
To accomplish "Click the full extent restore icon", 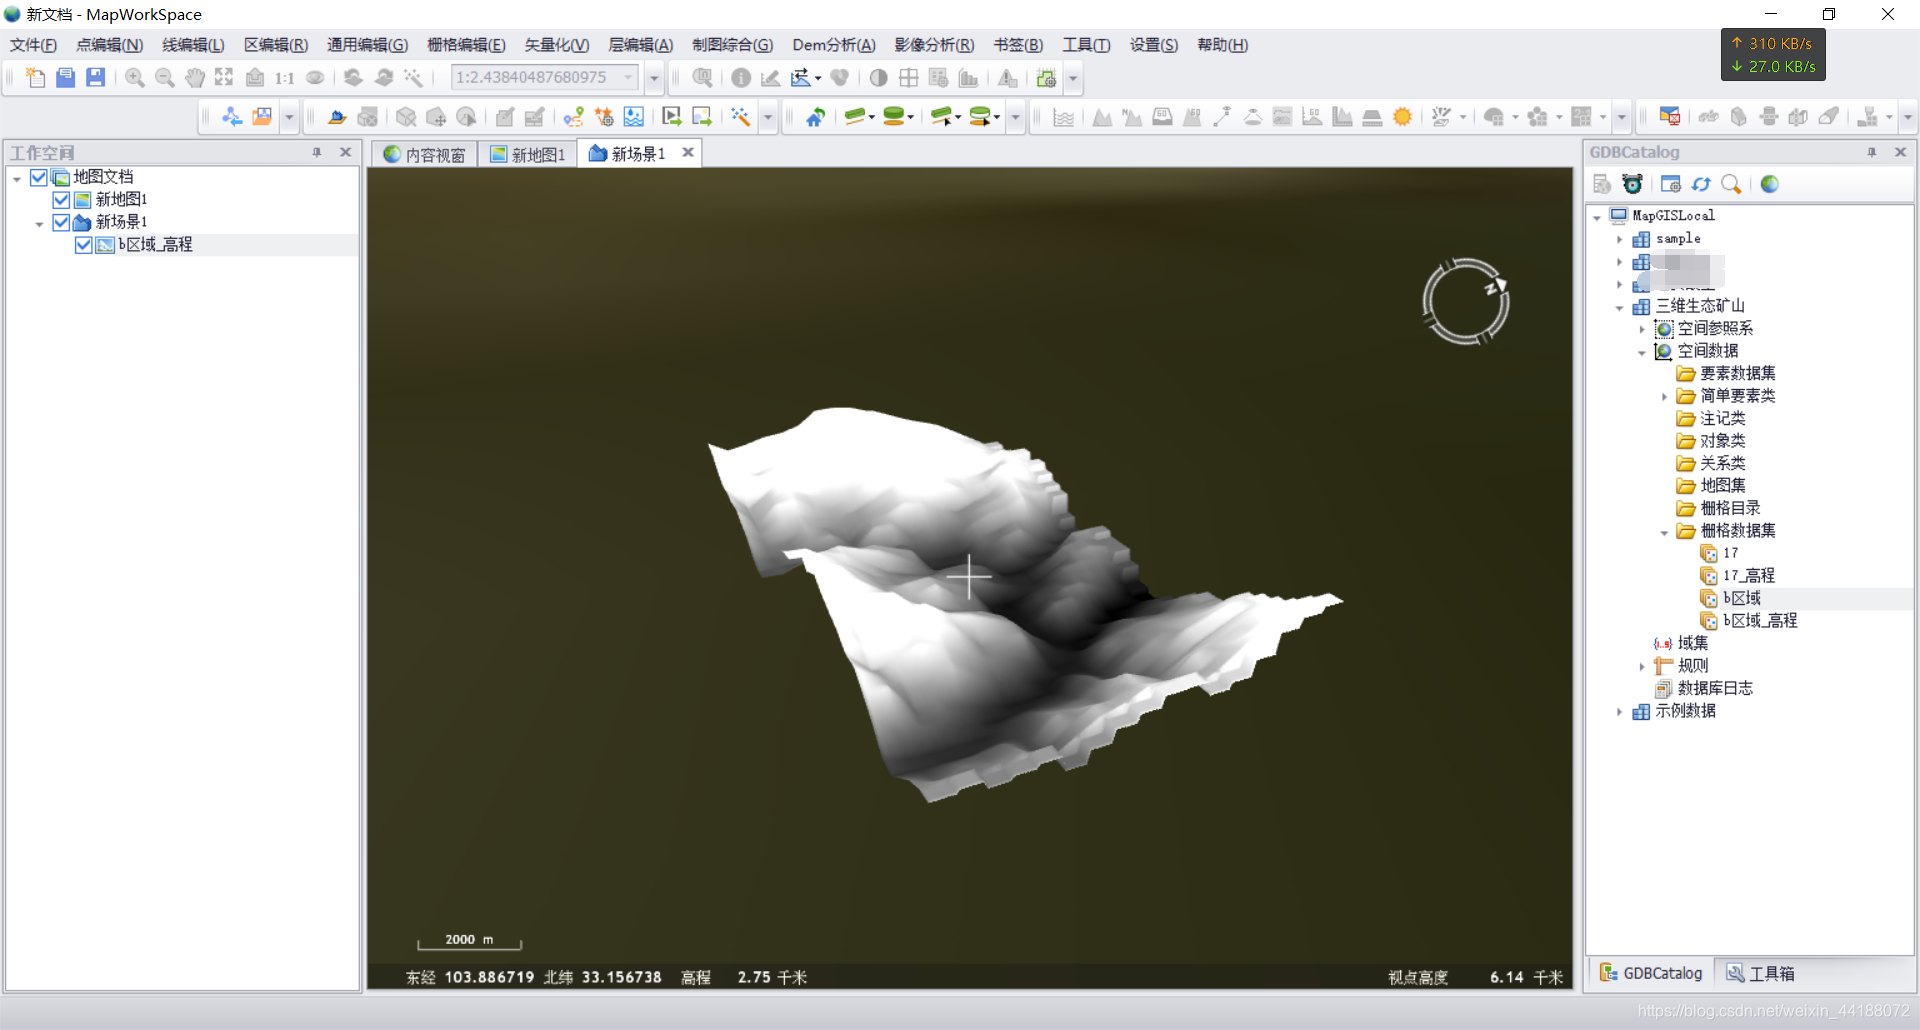I will tap(224, 78).
